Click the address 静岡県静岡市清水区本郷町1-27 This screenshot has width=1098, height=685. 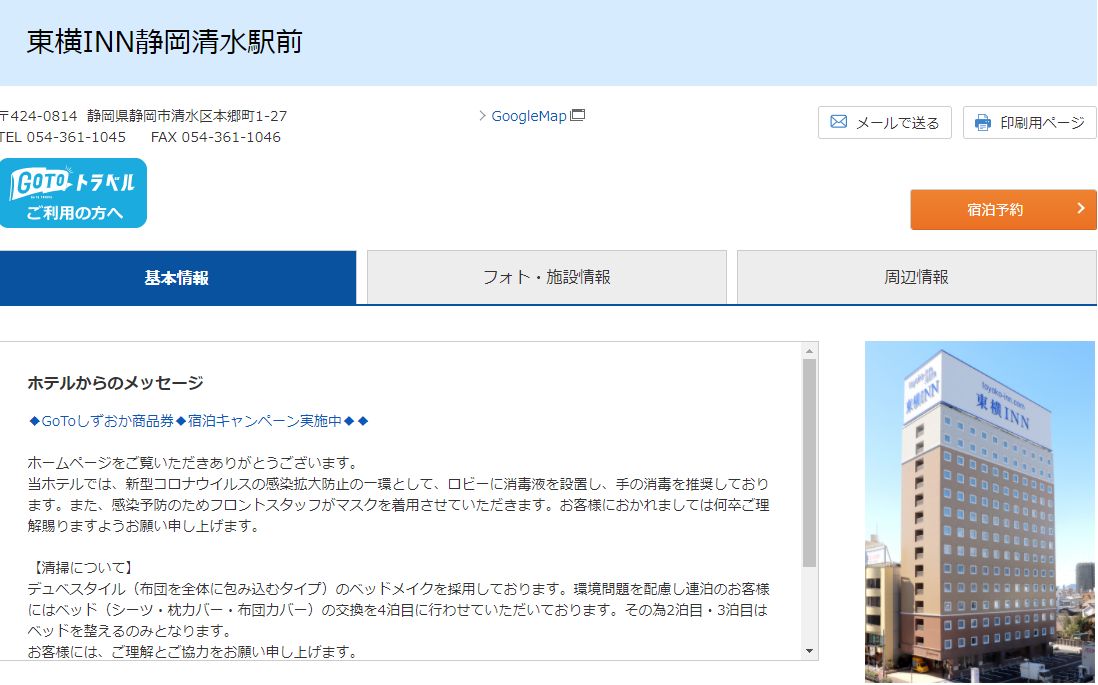pos(187,116)
